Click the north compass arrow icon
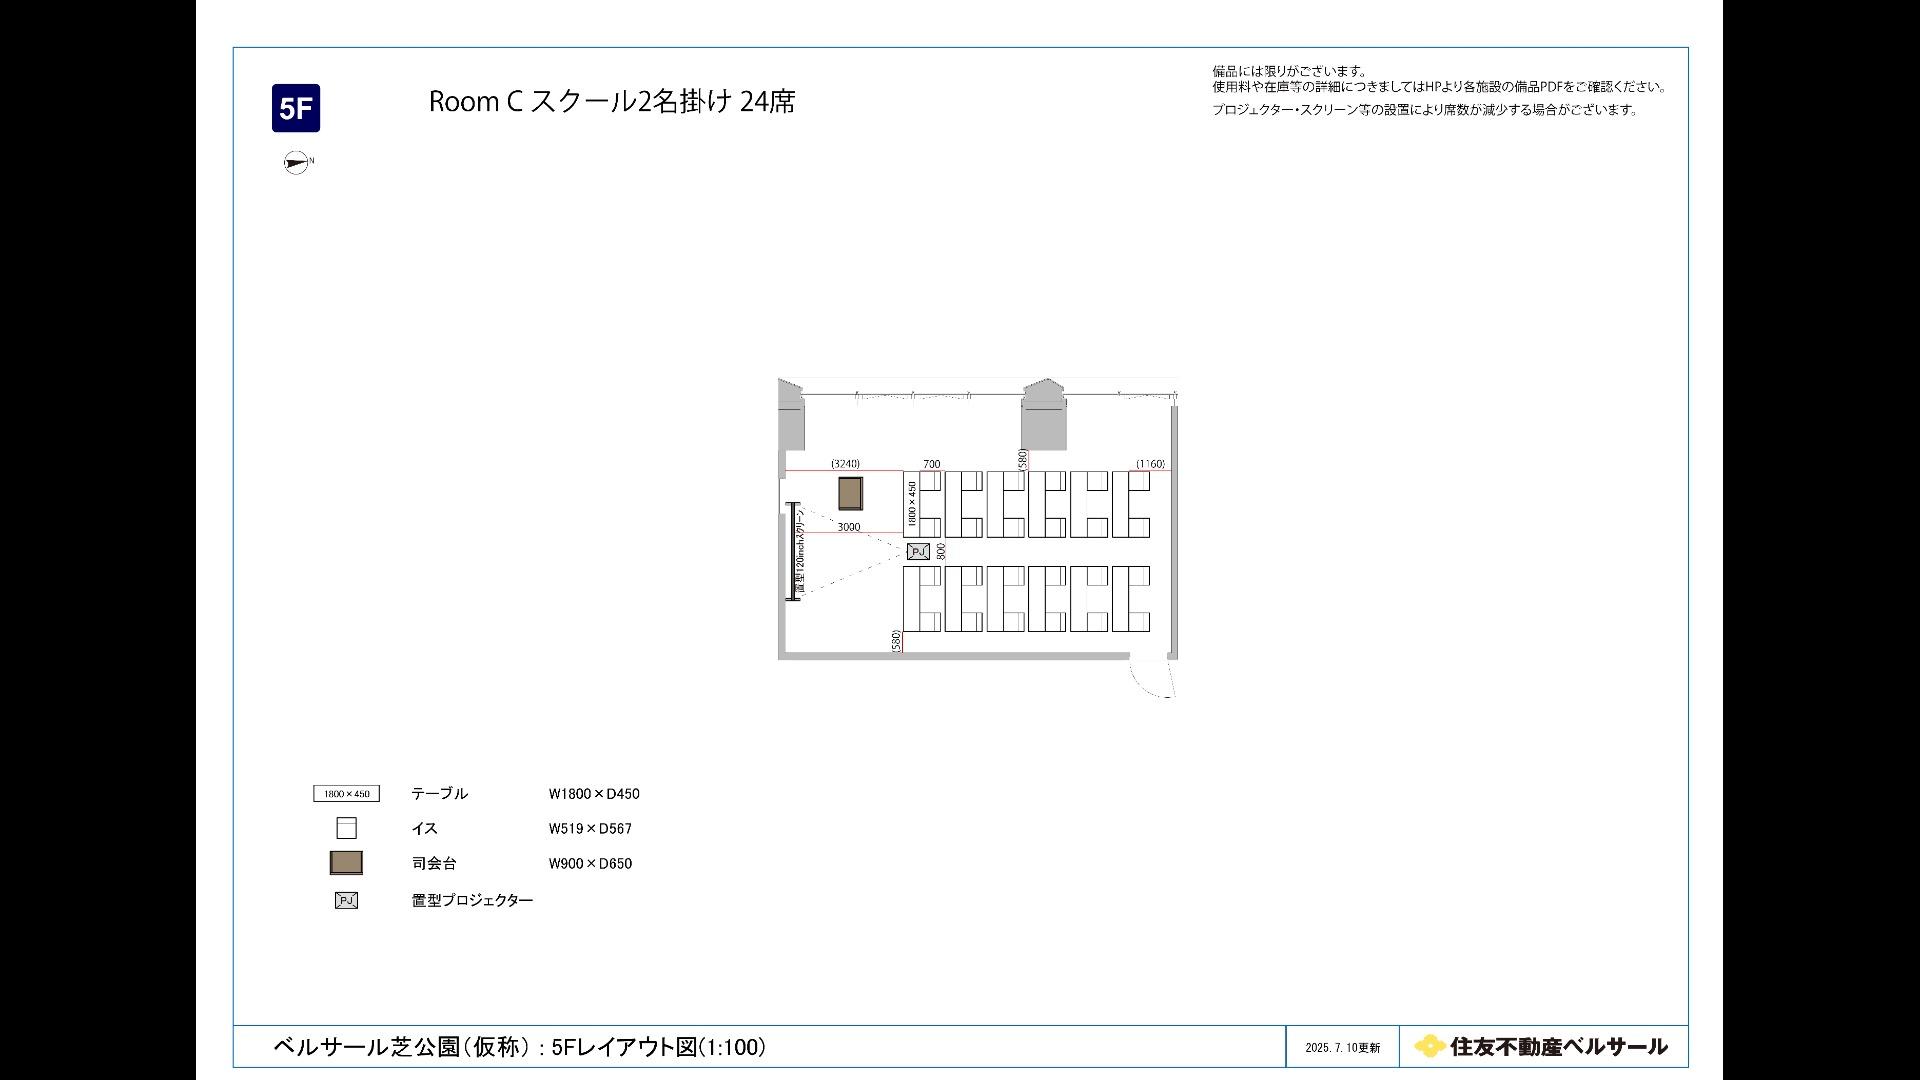Image resolution: width=1920 pixels, height=1080 pixels. pos(297,162)
